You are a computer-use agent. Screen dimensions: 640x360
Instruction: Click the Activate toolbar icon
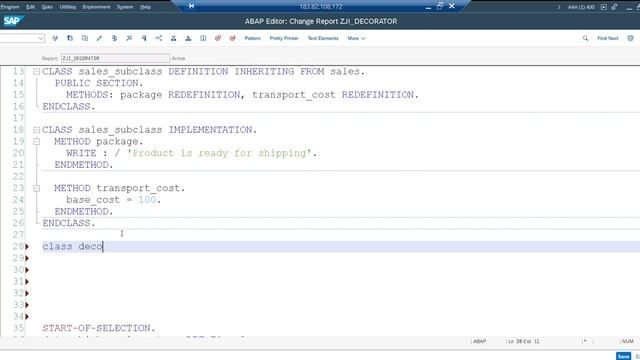coord(129,38)
